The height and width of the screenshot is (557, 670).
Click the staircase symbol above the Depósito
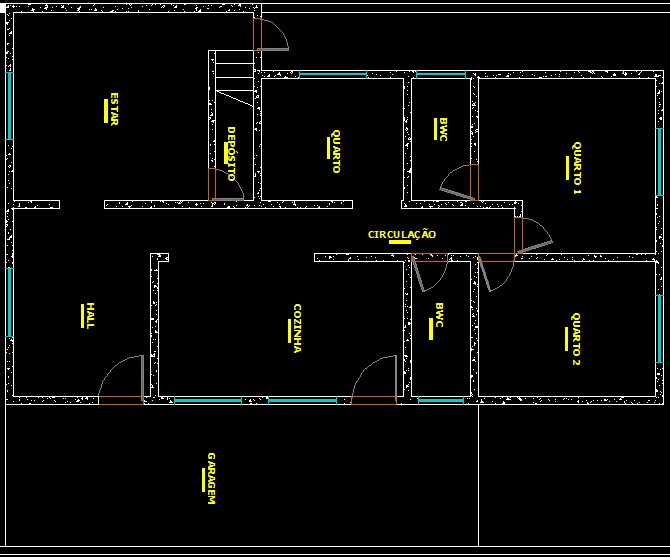tap(236, 78)
